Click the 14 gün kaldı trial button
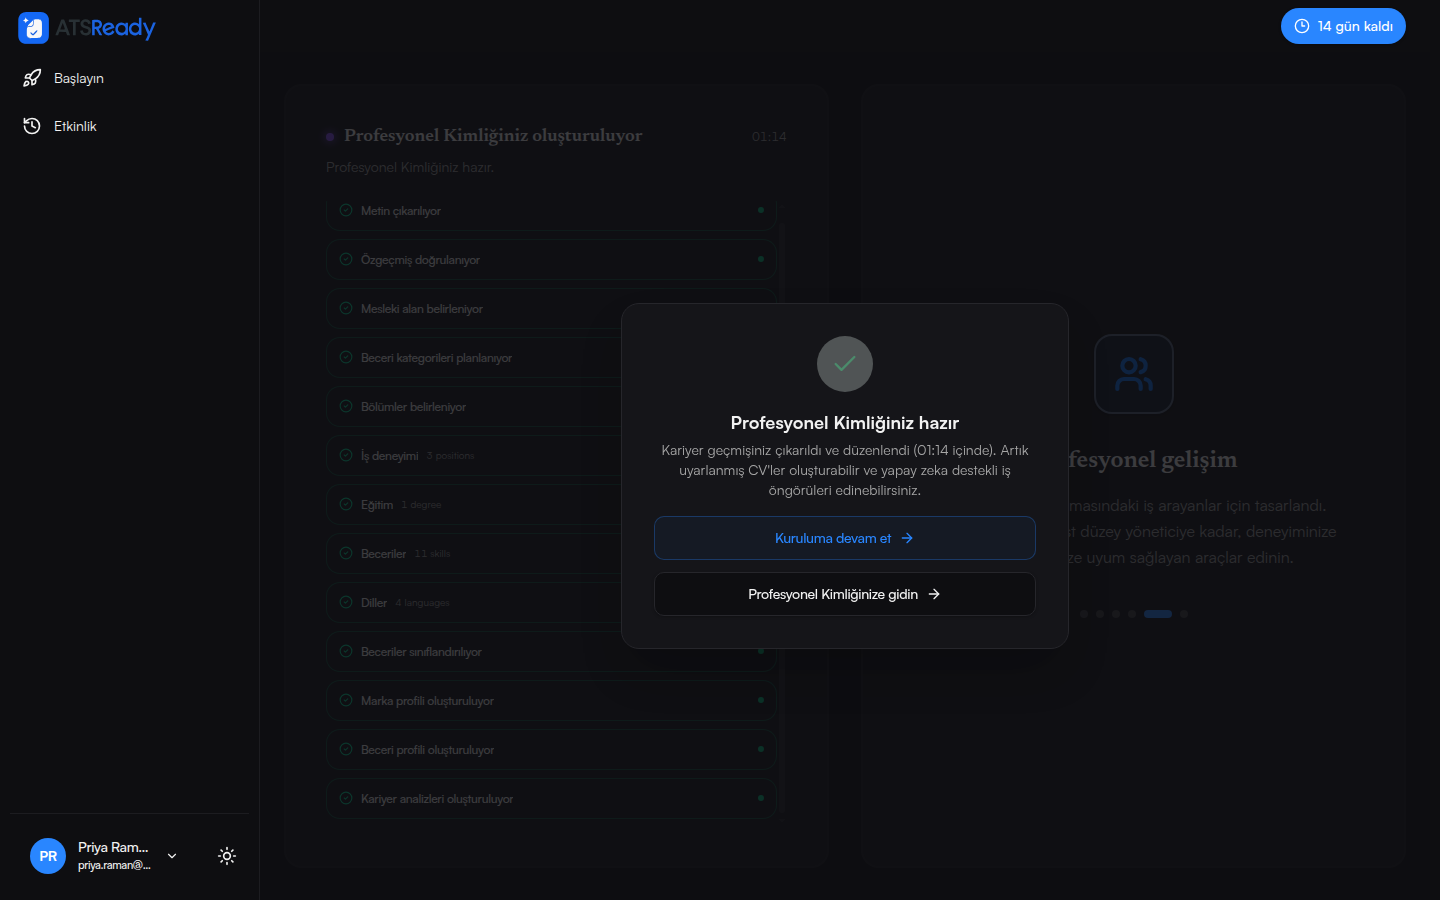 (1343, 26)
